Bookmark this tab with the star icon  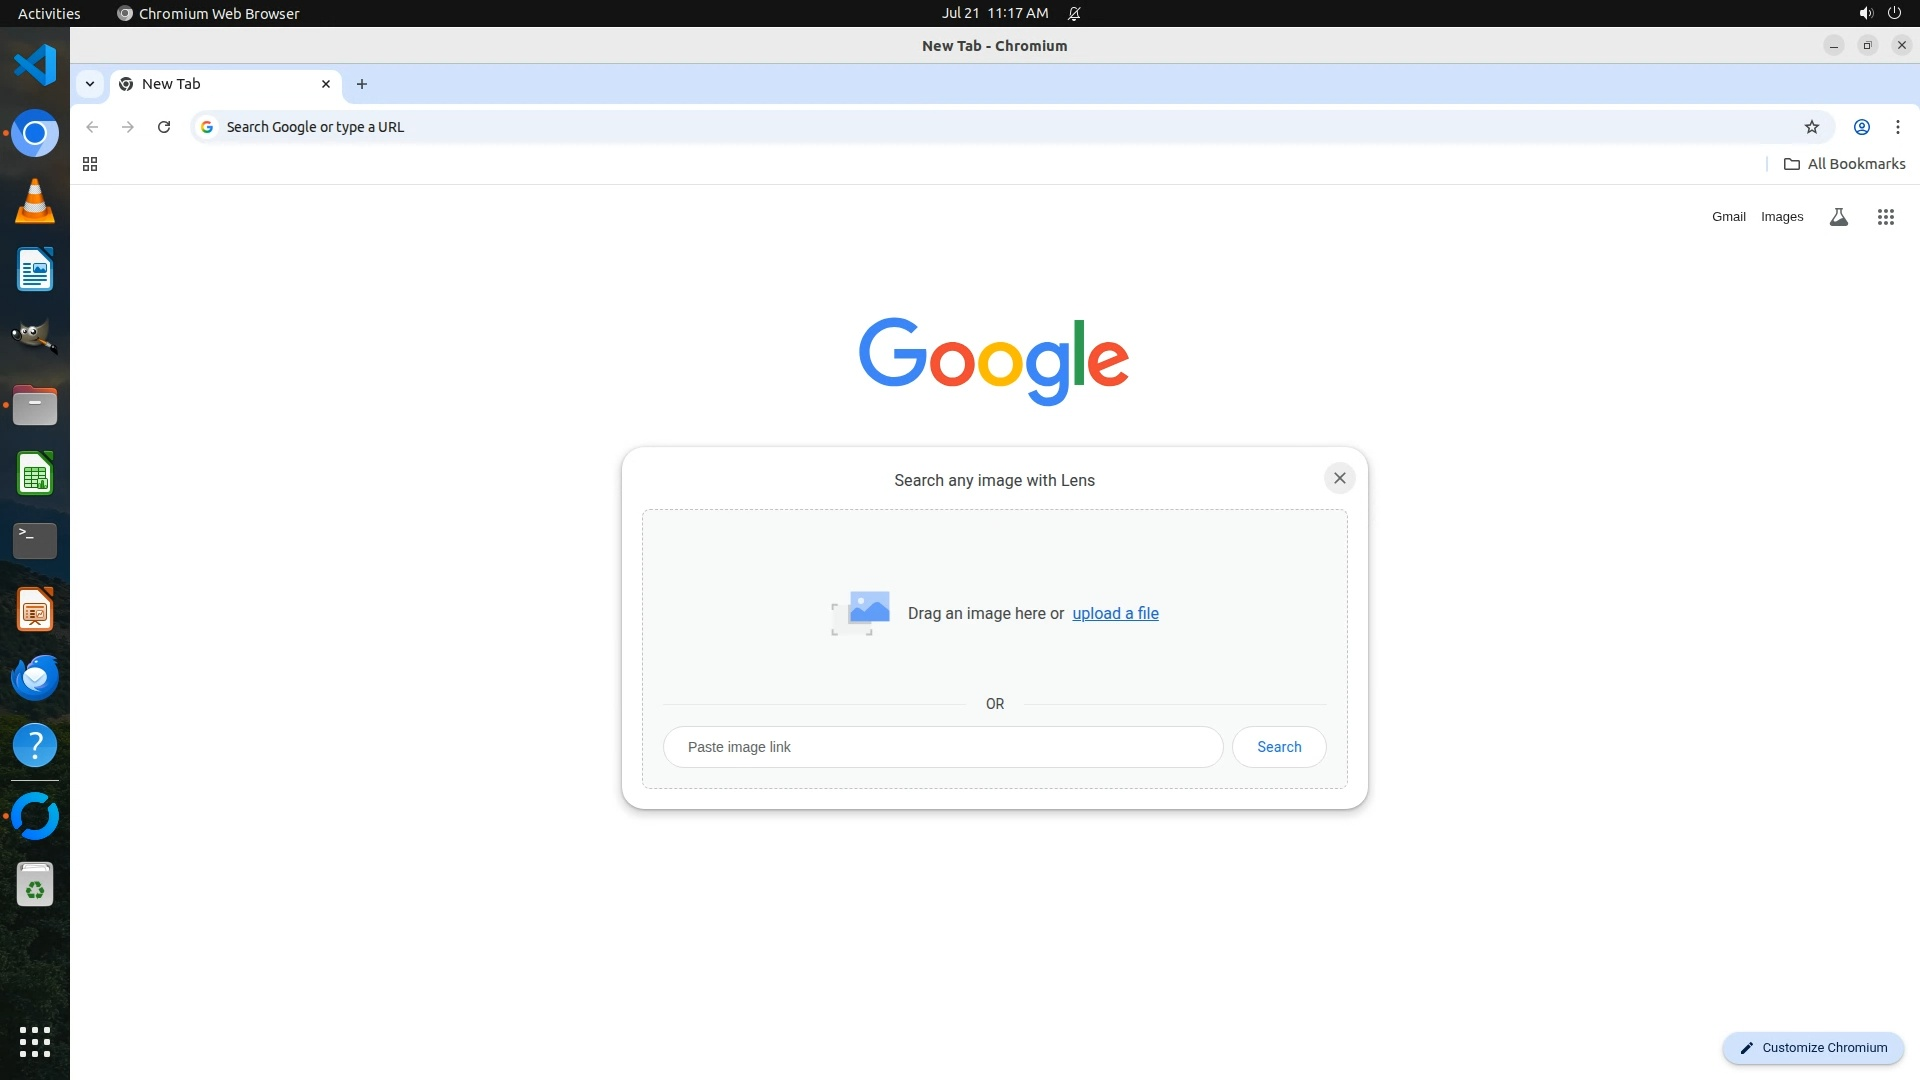(1811, 127)
